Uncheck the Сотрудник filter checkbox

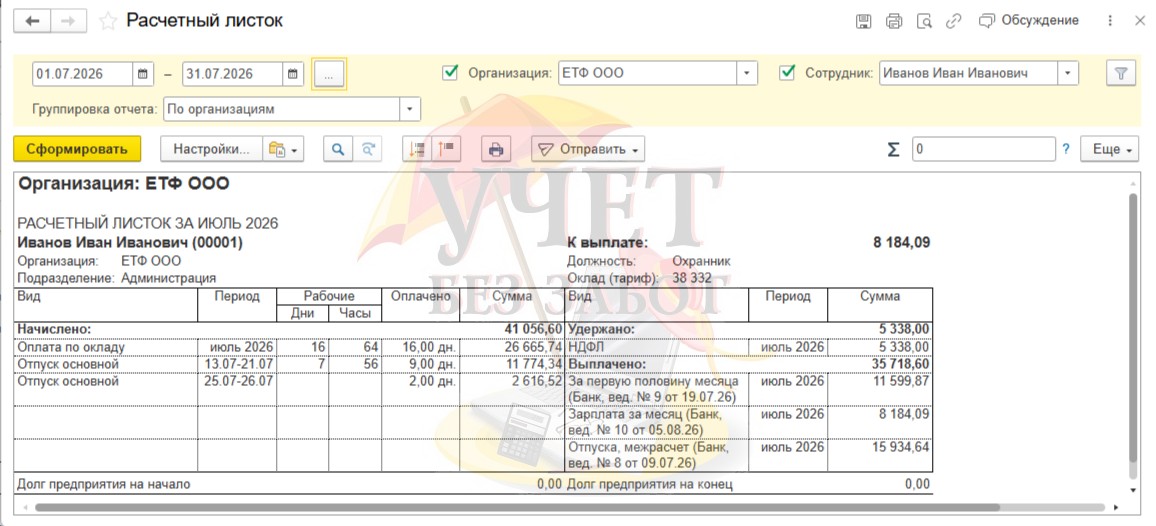787,73
